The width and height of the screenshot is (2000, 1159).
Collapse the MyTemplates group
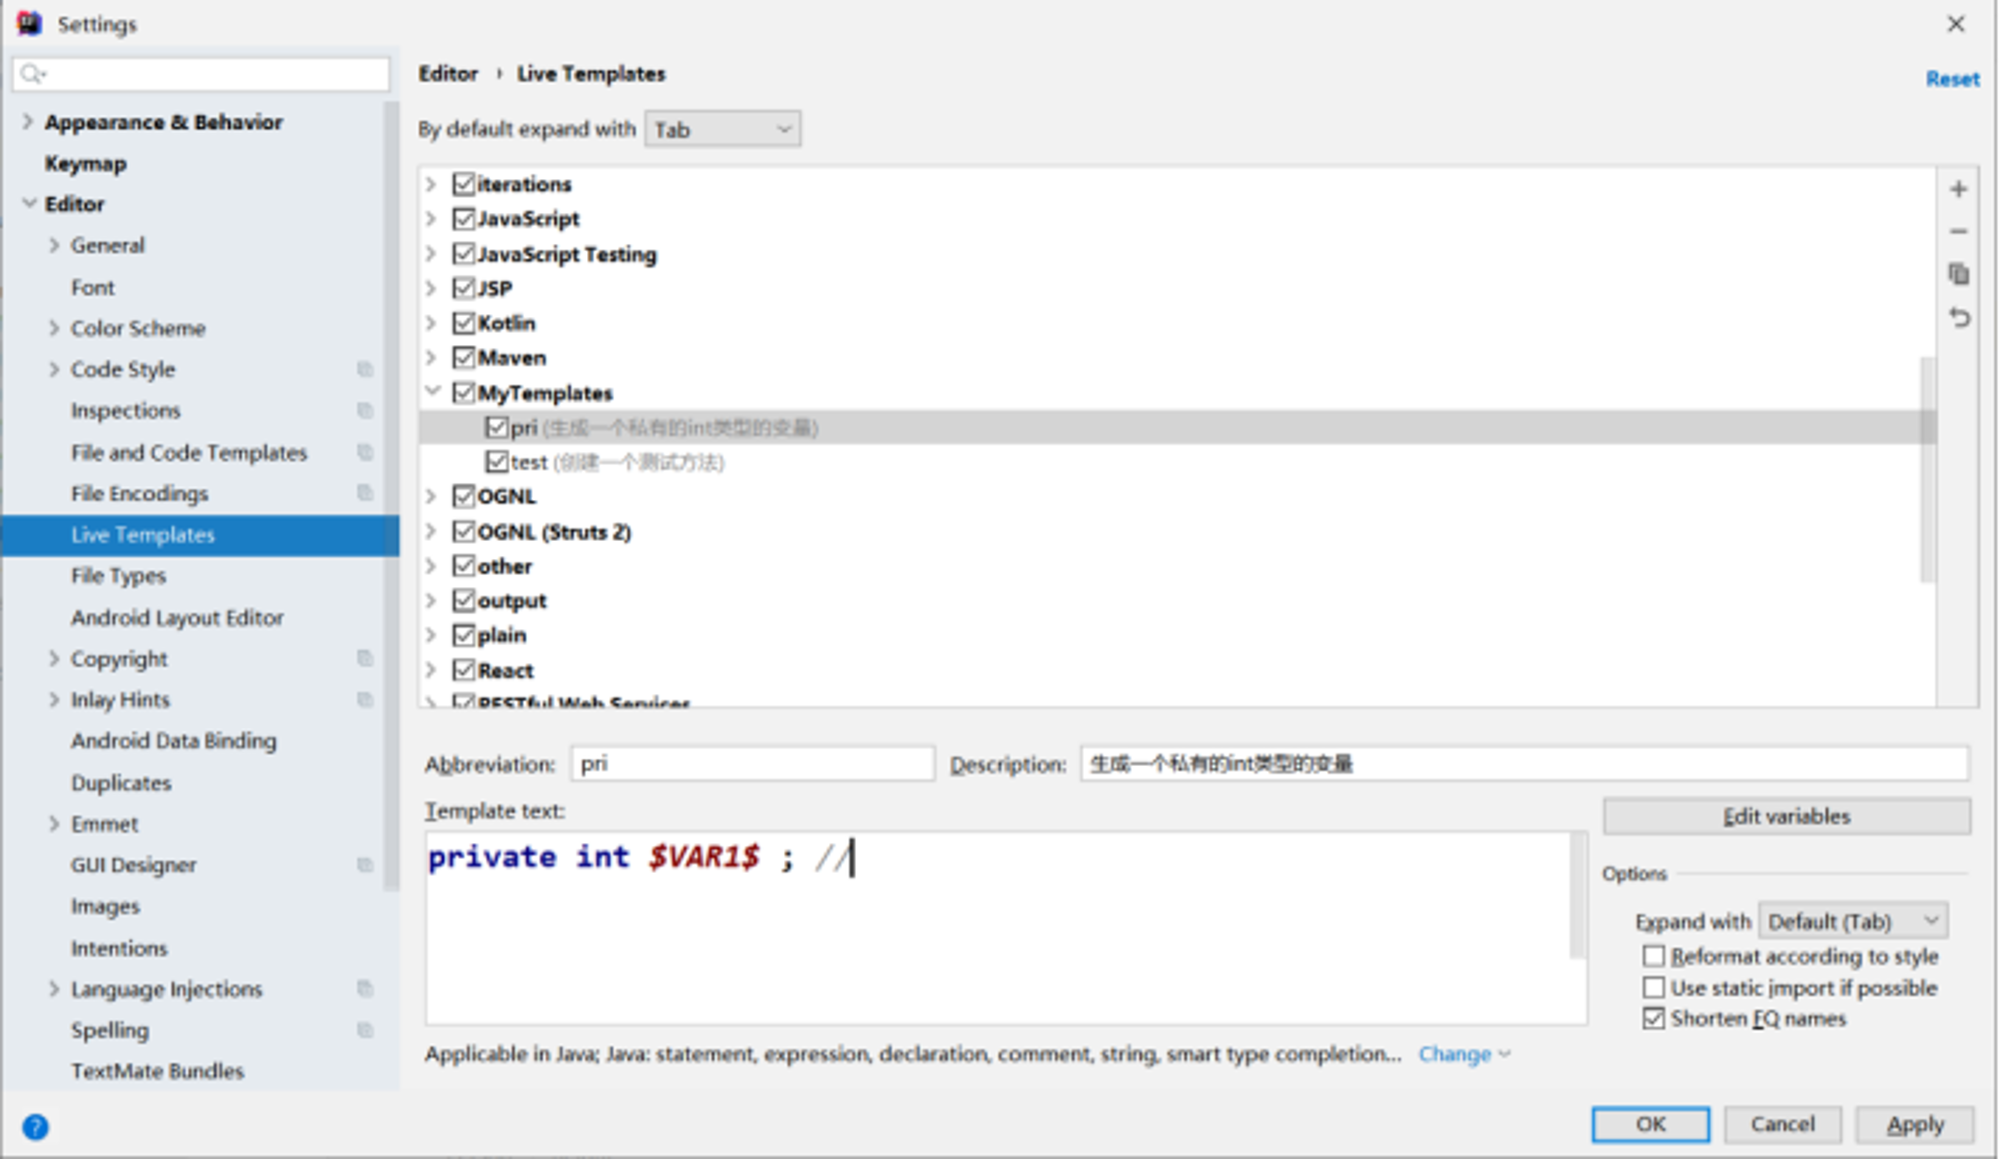432,392
